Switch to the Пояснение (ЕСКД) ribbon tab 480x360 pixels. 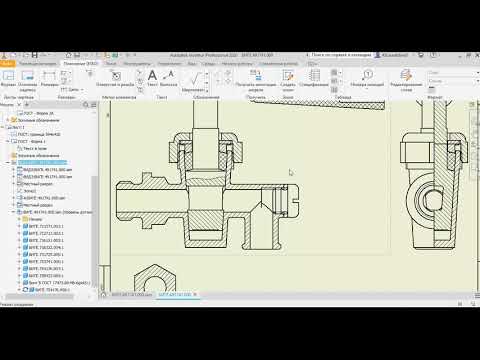click(80, 63)
